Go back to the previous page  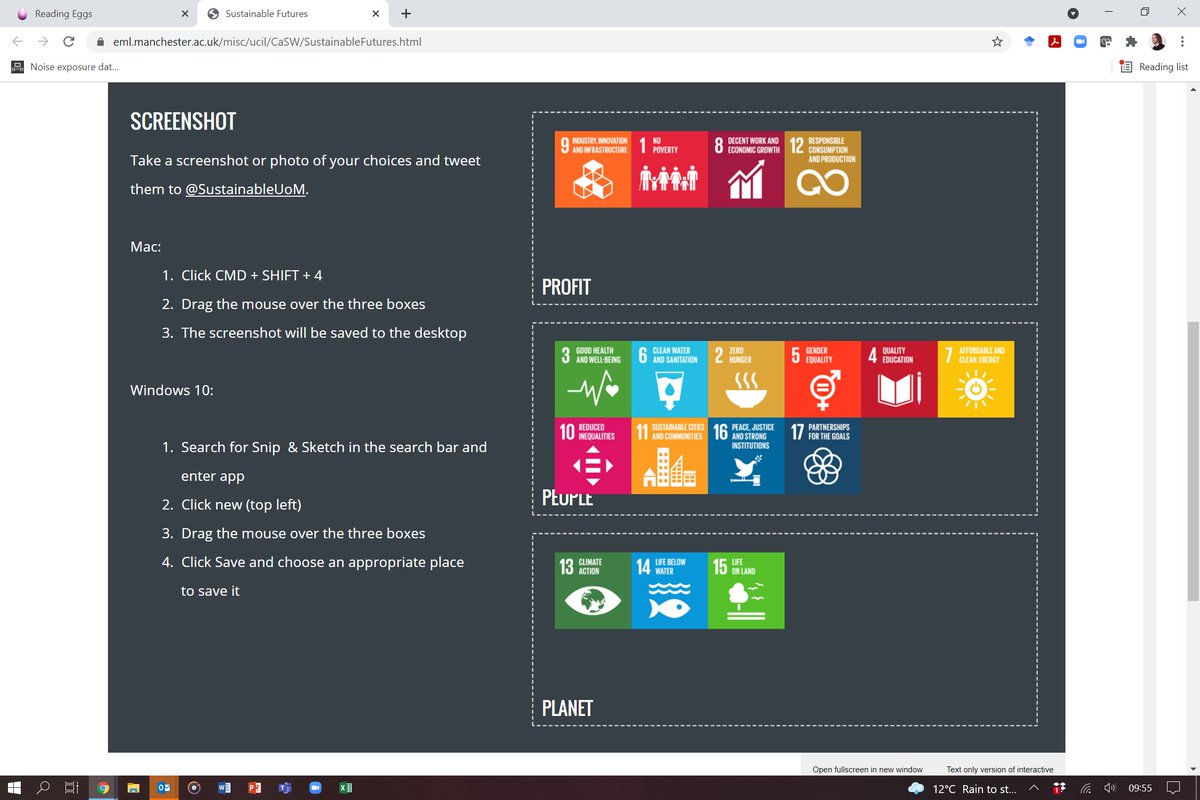click(18, 42)
